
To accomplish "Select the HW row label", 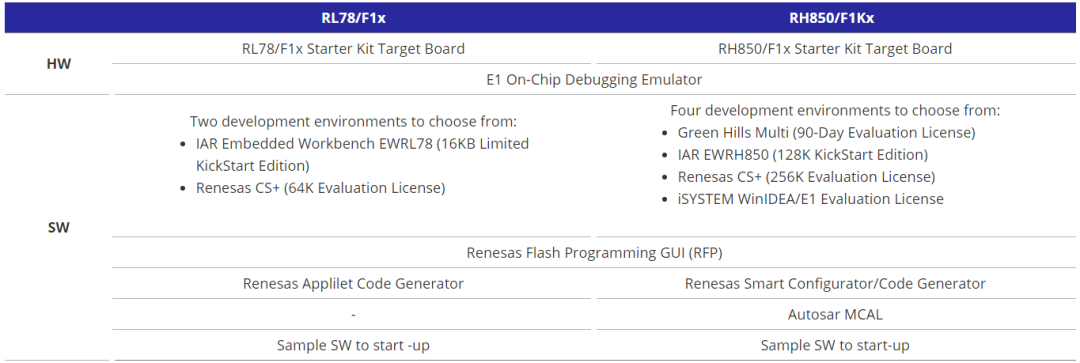I will click(x=59, y=64).
